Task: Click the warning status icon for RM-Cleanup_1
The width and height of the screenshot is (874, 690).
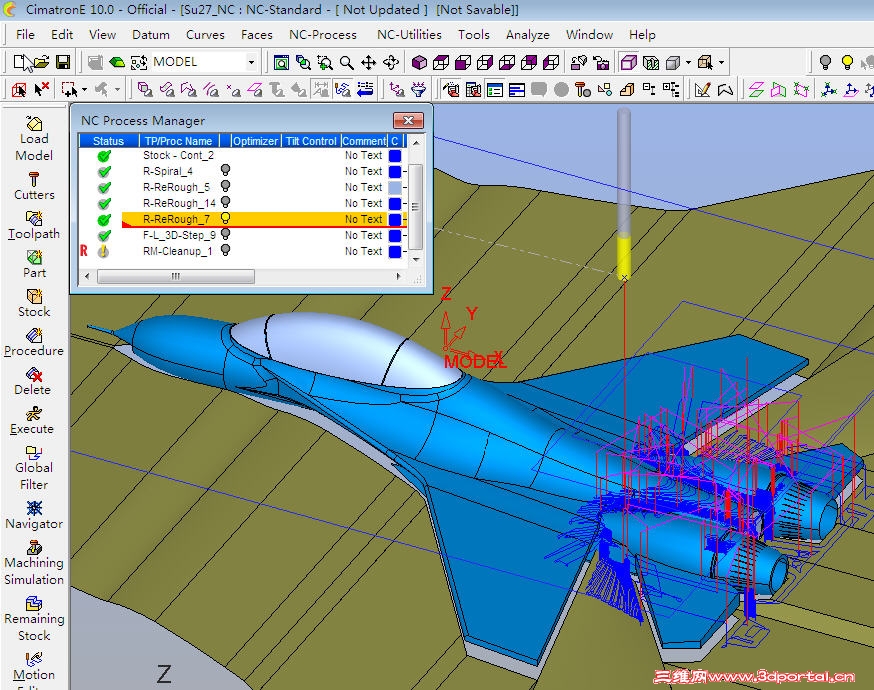Action: 103,251
